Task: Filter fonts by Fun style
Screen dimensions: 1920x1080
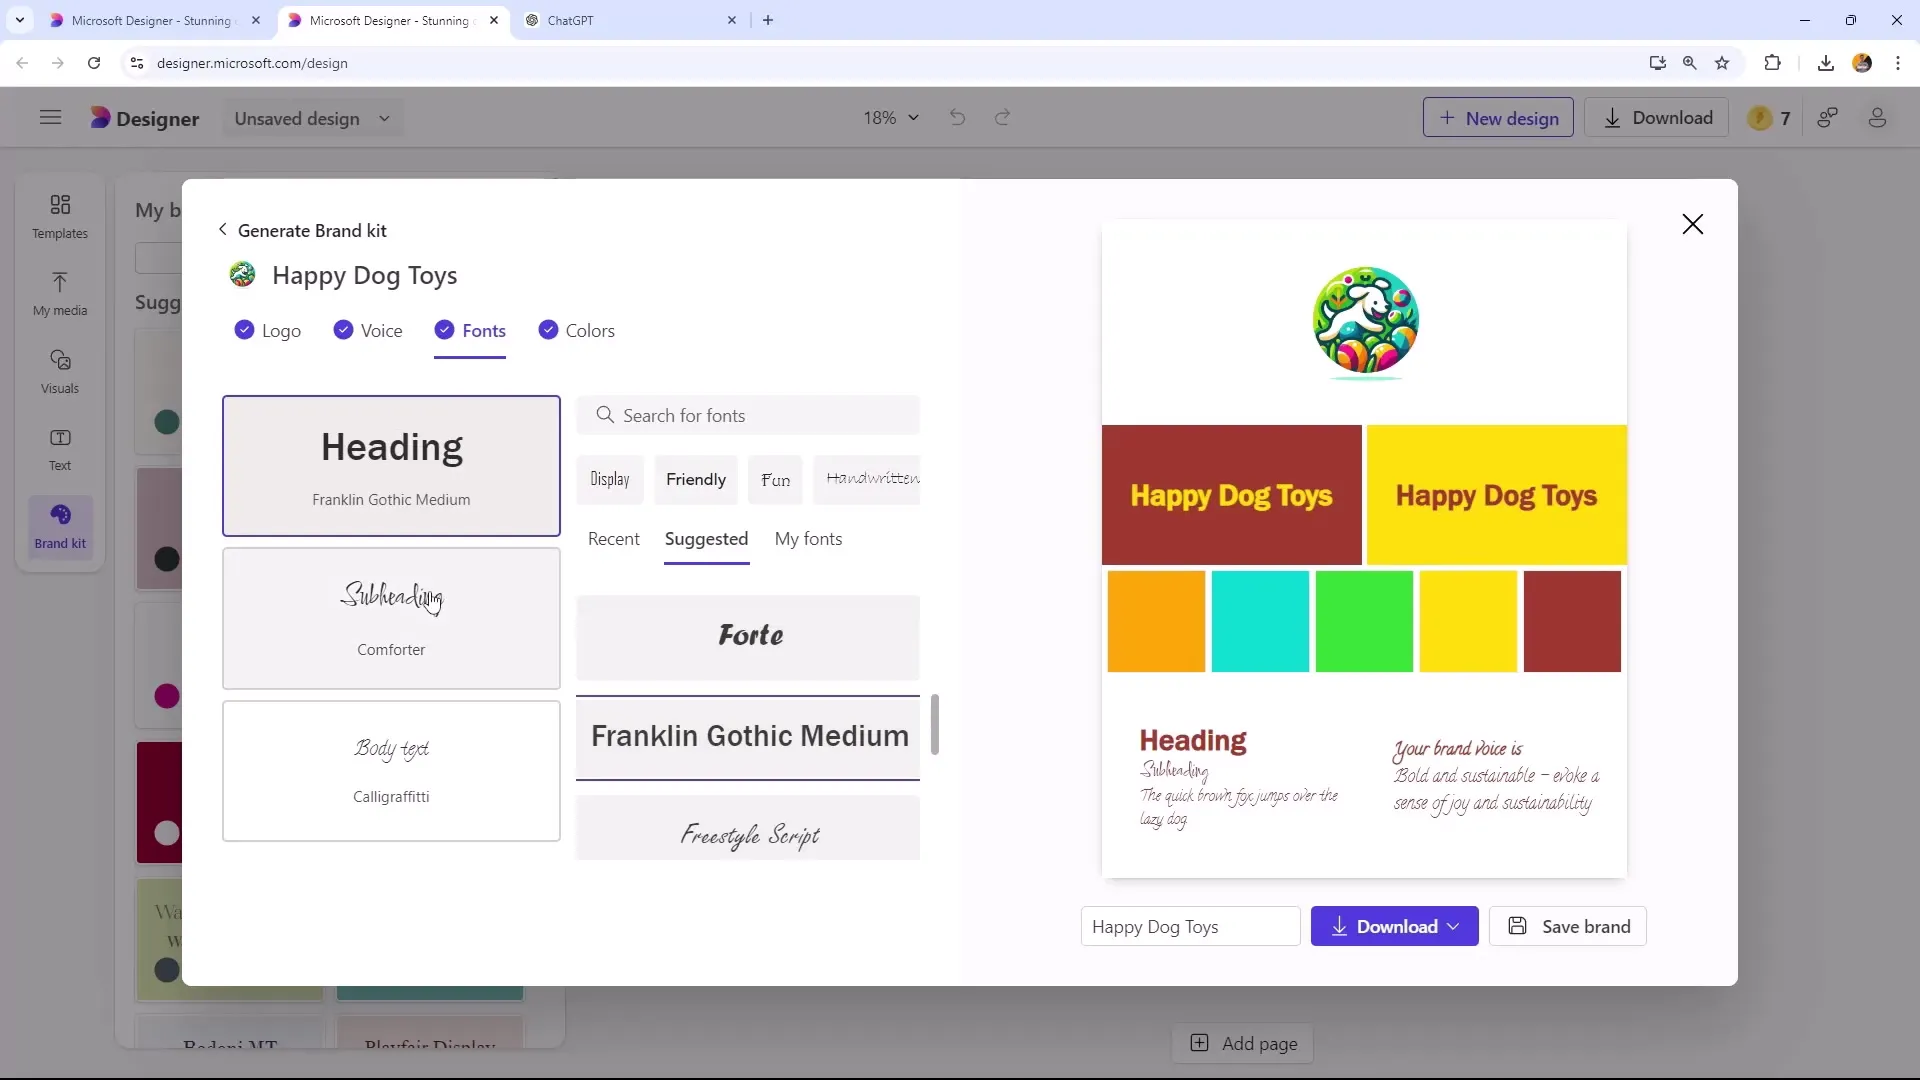Action: pyautogui.click(x=775, y=479)
